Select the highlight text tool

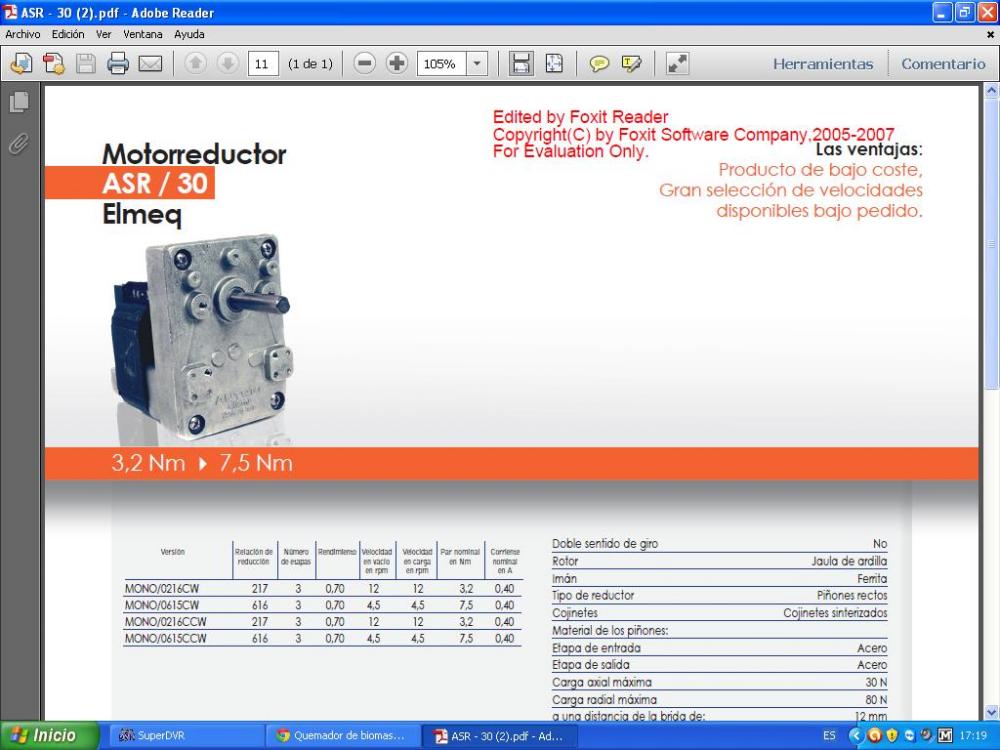(631, 63)
